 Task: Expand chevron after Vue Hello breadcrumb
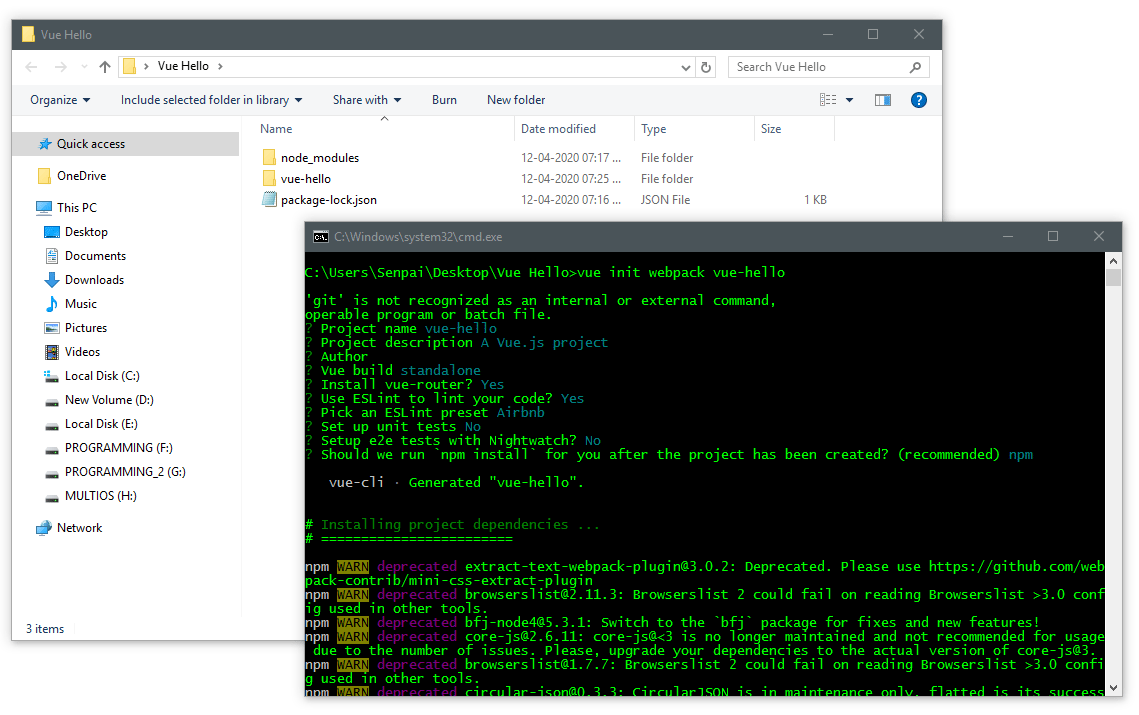click(x=220, y=67)
